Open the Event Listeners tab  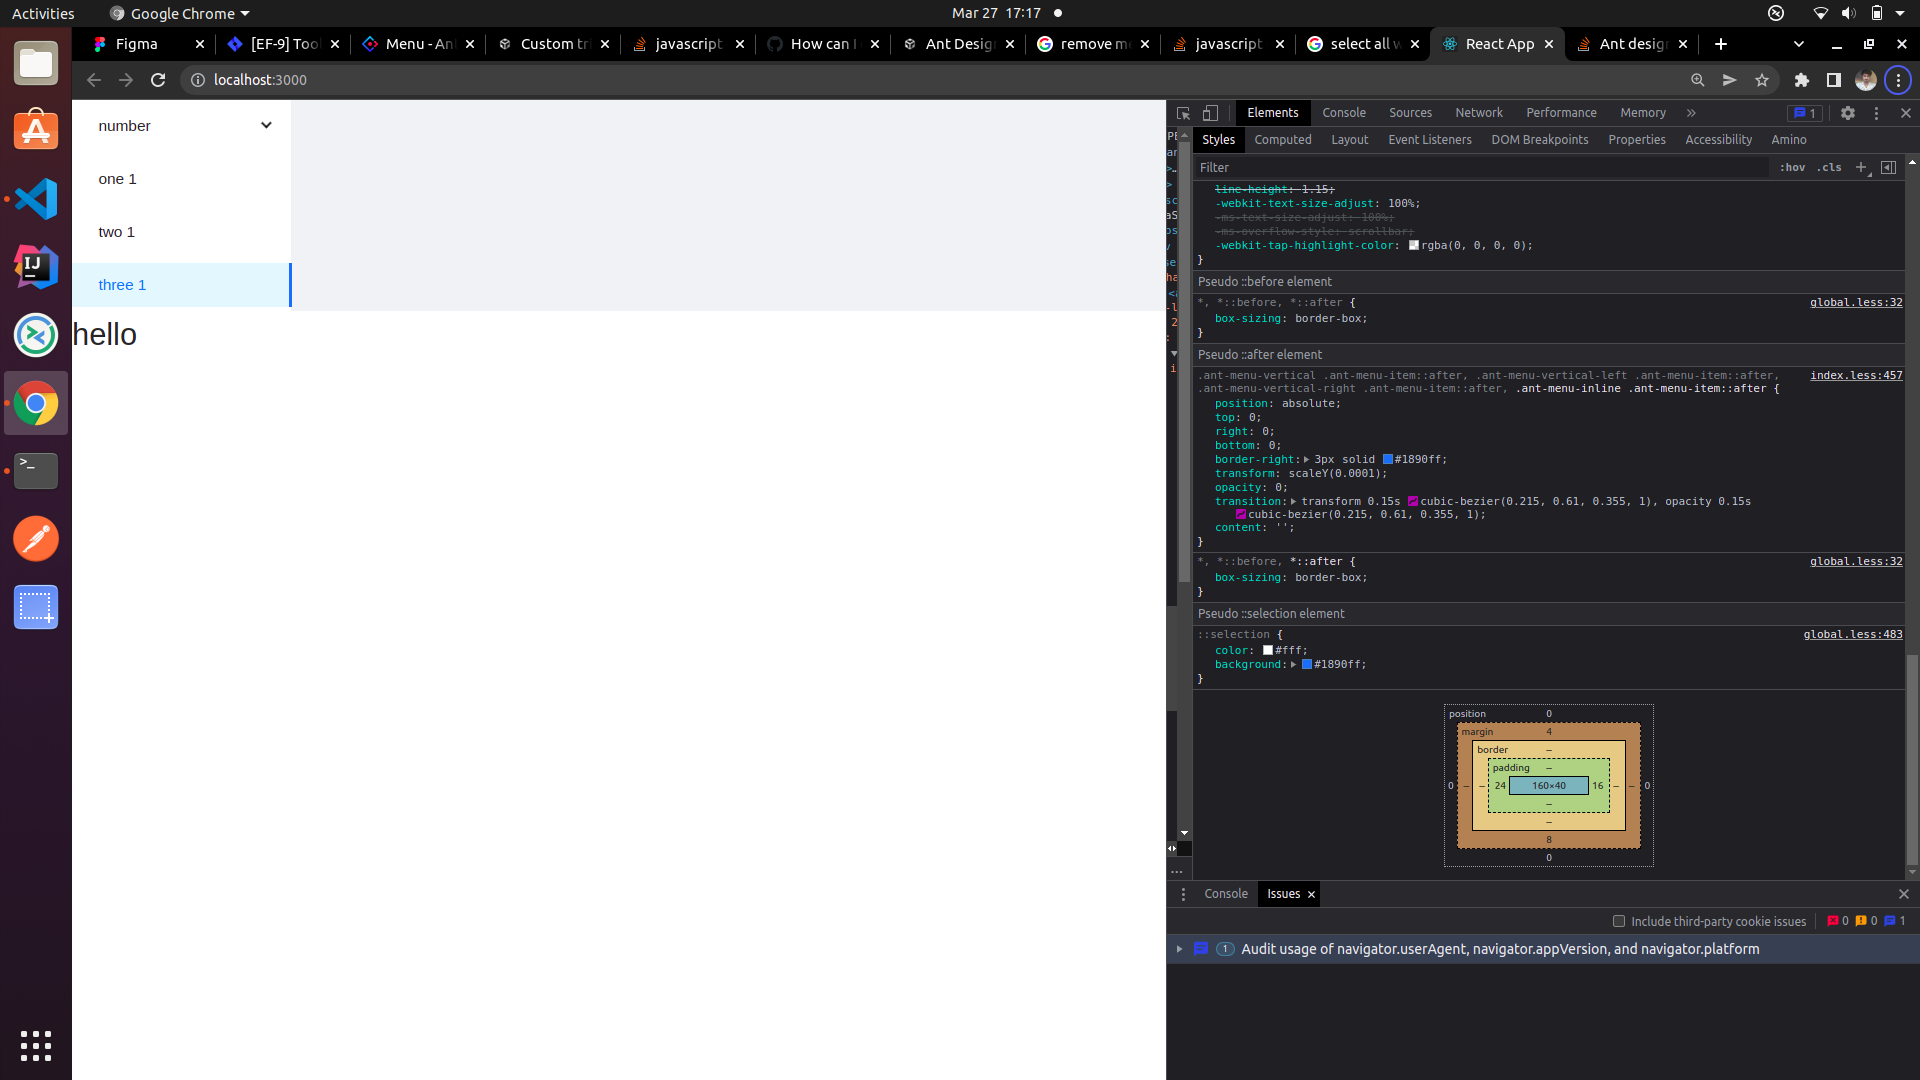point(1430,140)
